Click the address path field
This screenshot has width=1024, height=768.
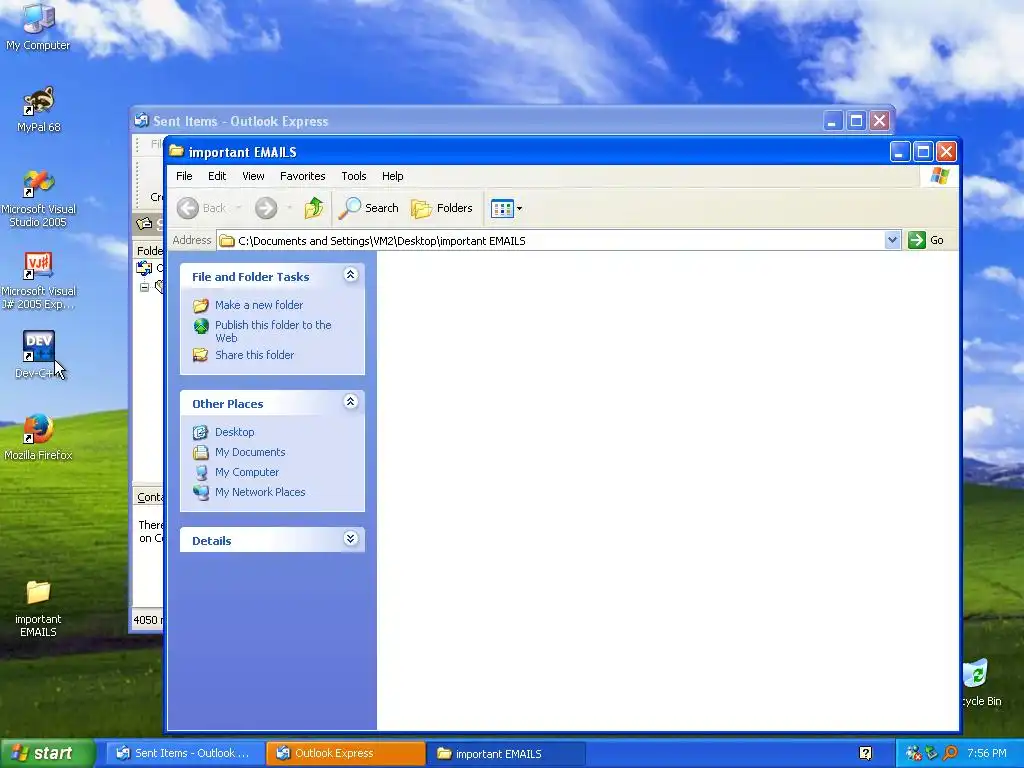551,240
